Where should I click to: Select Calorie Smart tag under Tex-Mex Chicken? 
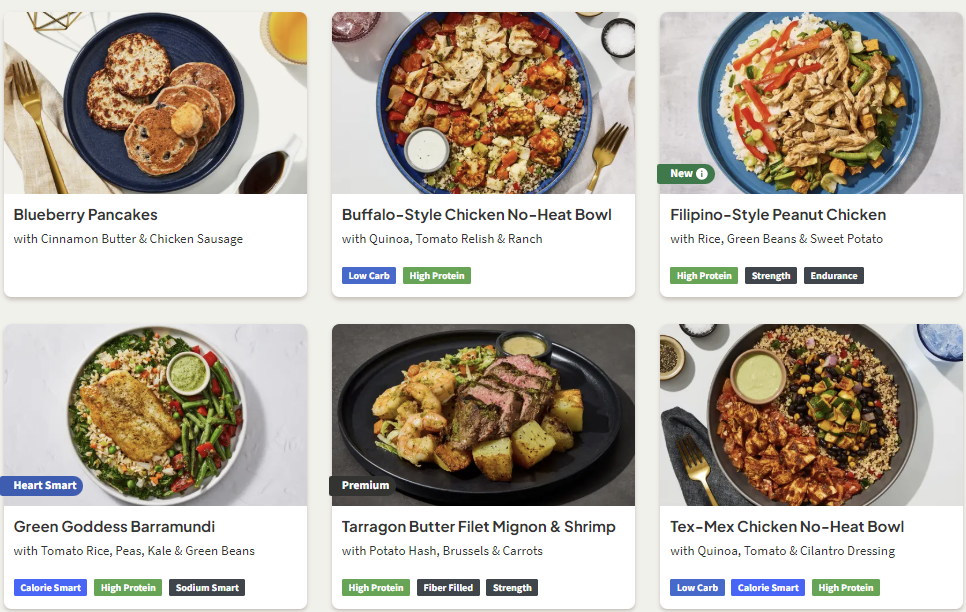768,587
